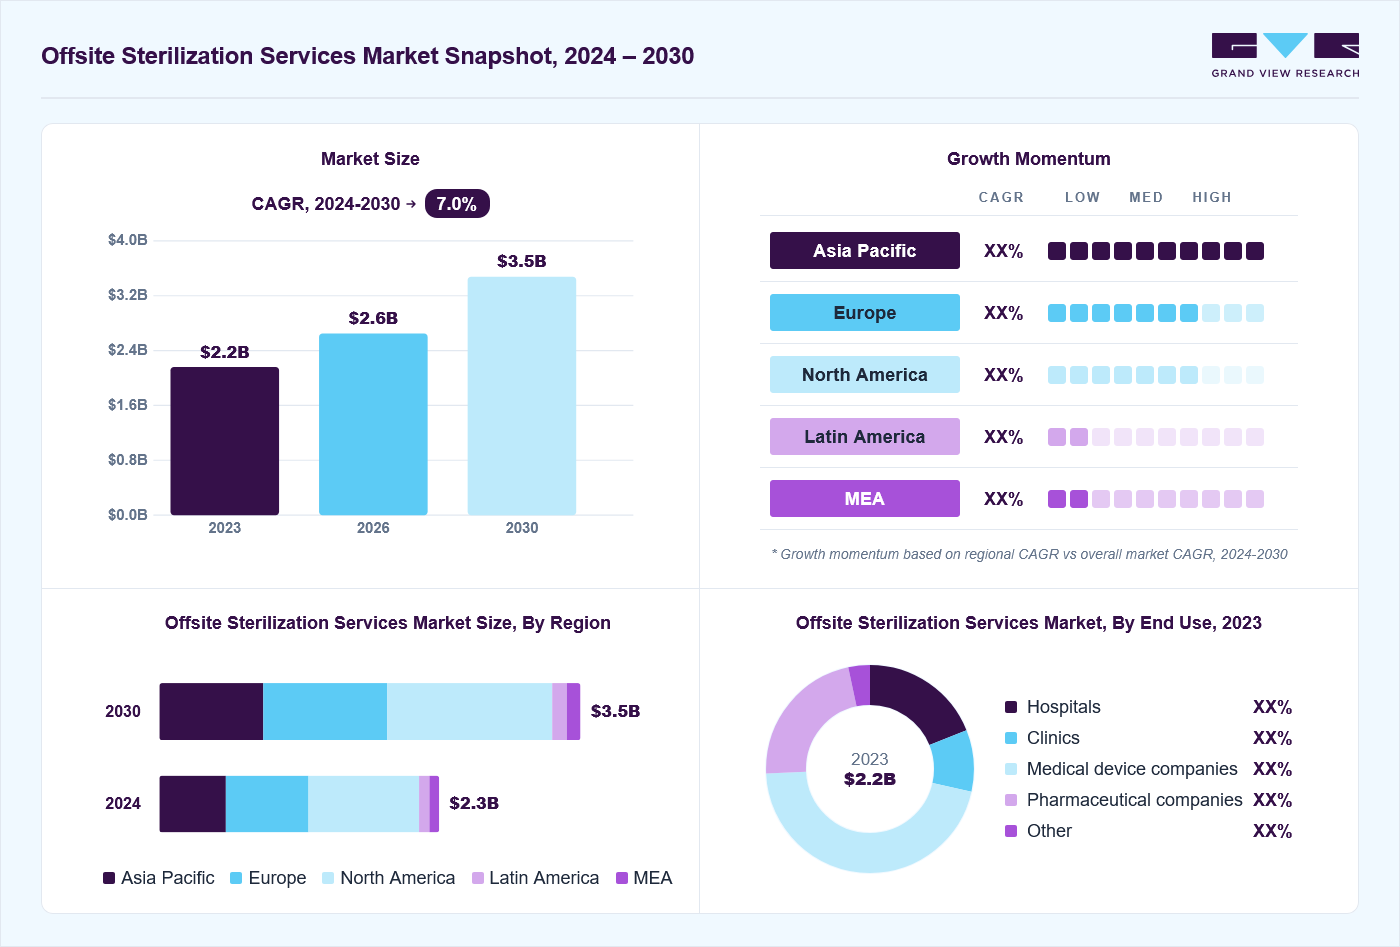Click the '$2.6B' bar label
Image resolution: width=1400 pixels, height=947 pixels.
pos(373,318)
